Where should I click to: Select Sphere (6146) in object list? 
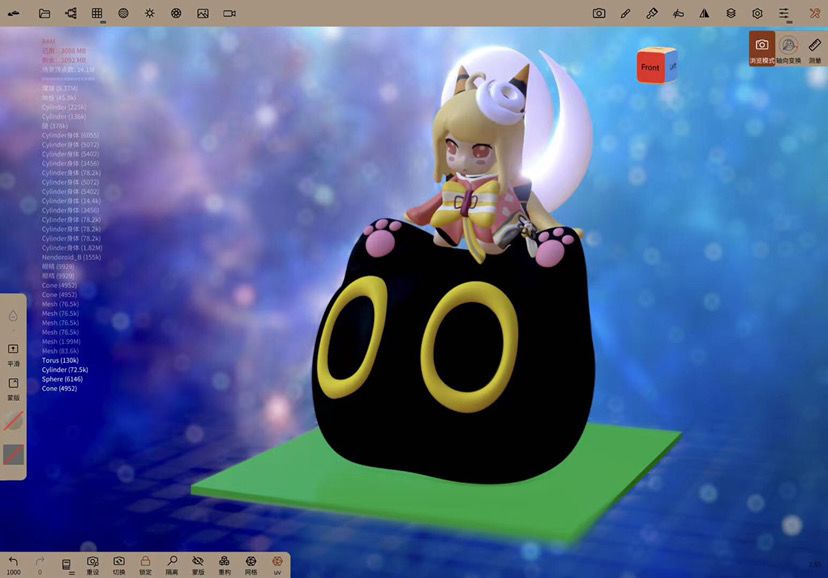tap(62, 380)
